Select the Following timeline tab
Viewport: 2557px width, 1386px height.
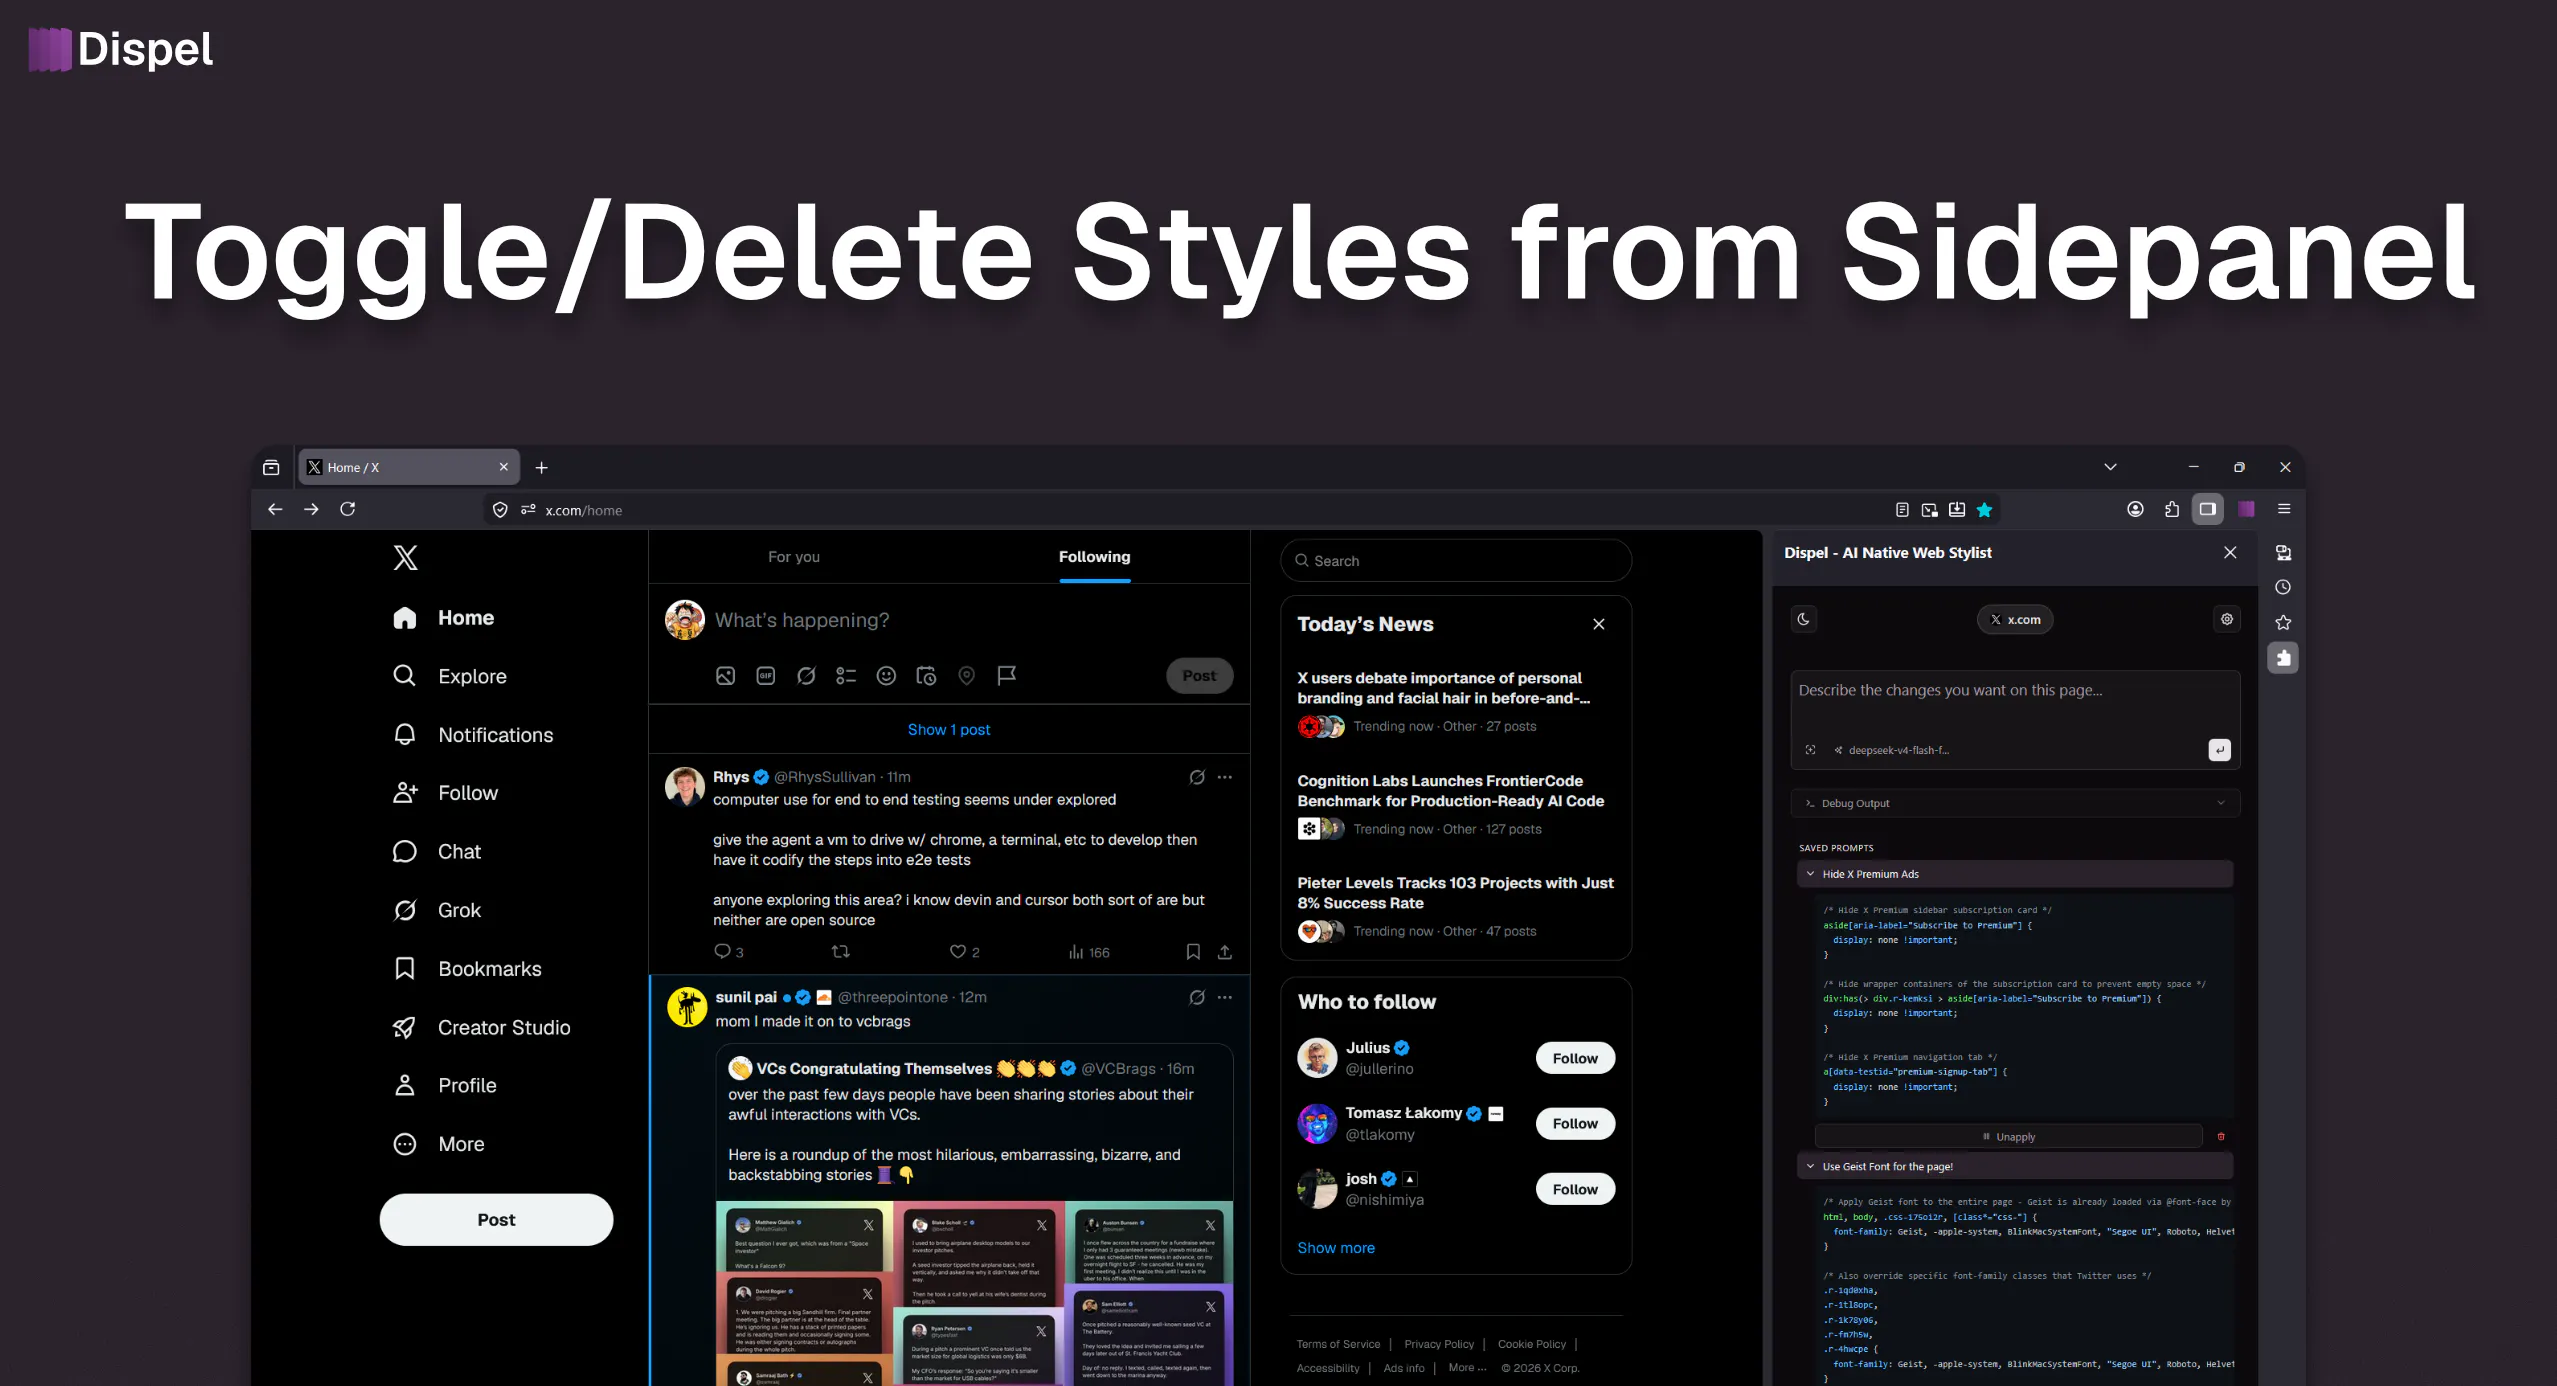pyautogui.click(x=1094, y=557)
